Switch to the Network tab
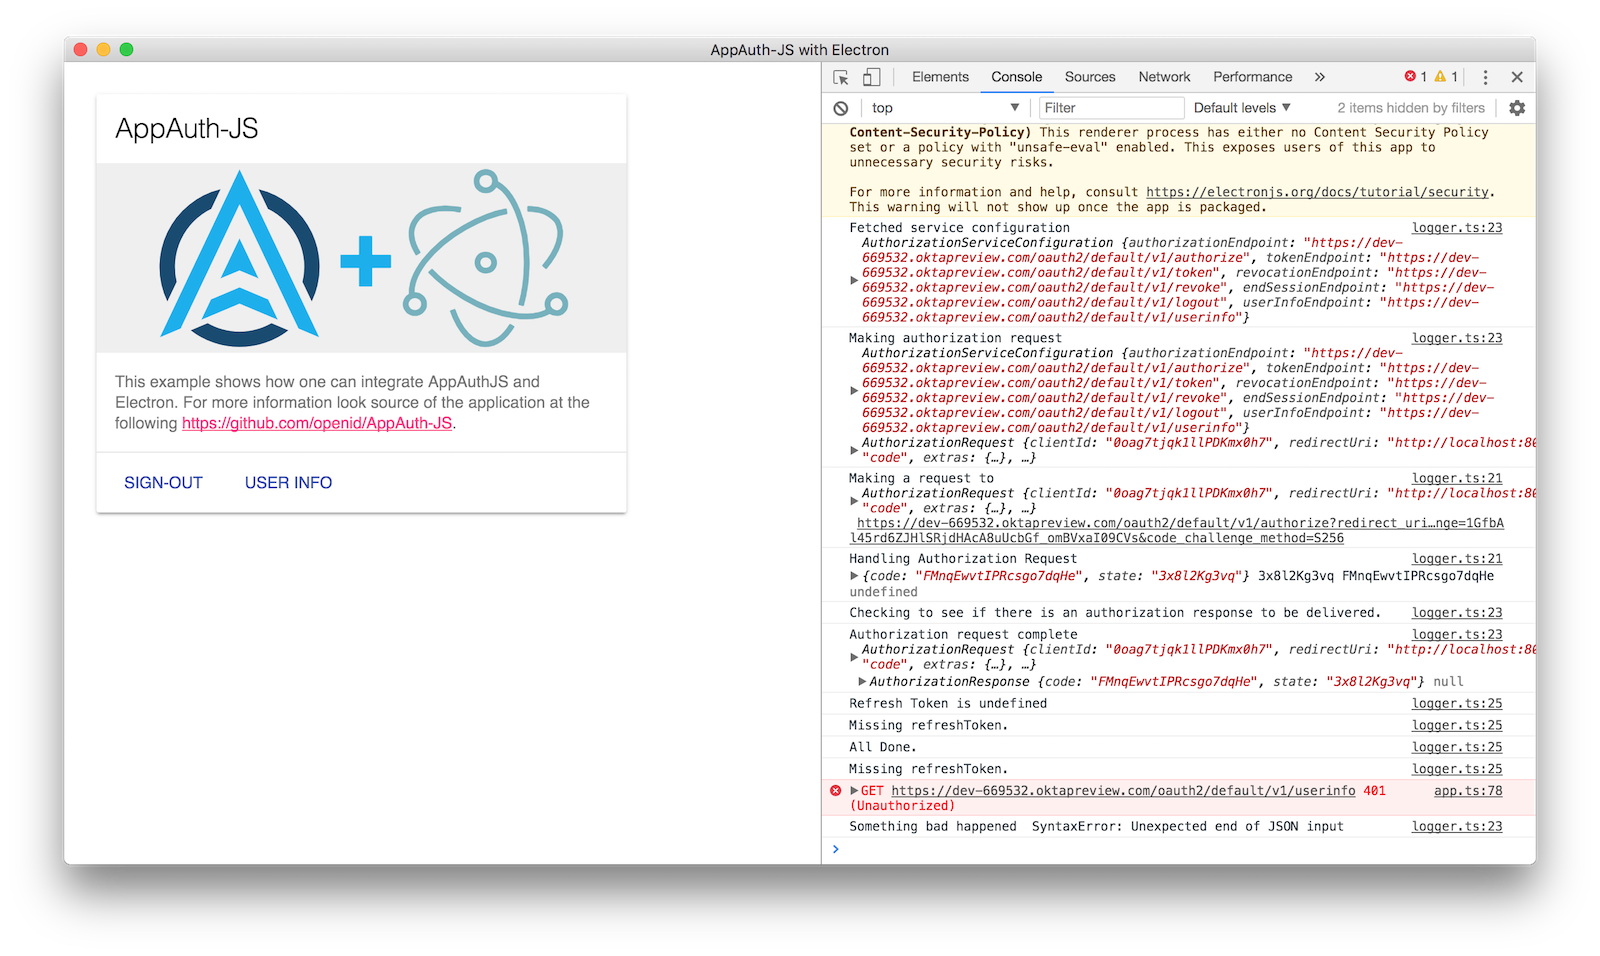 [1164, 77]
